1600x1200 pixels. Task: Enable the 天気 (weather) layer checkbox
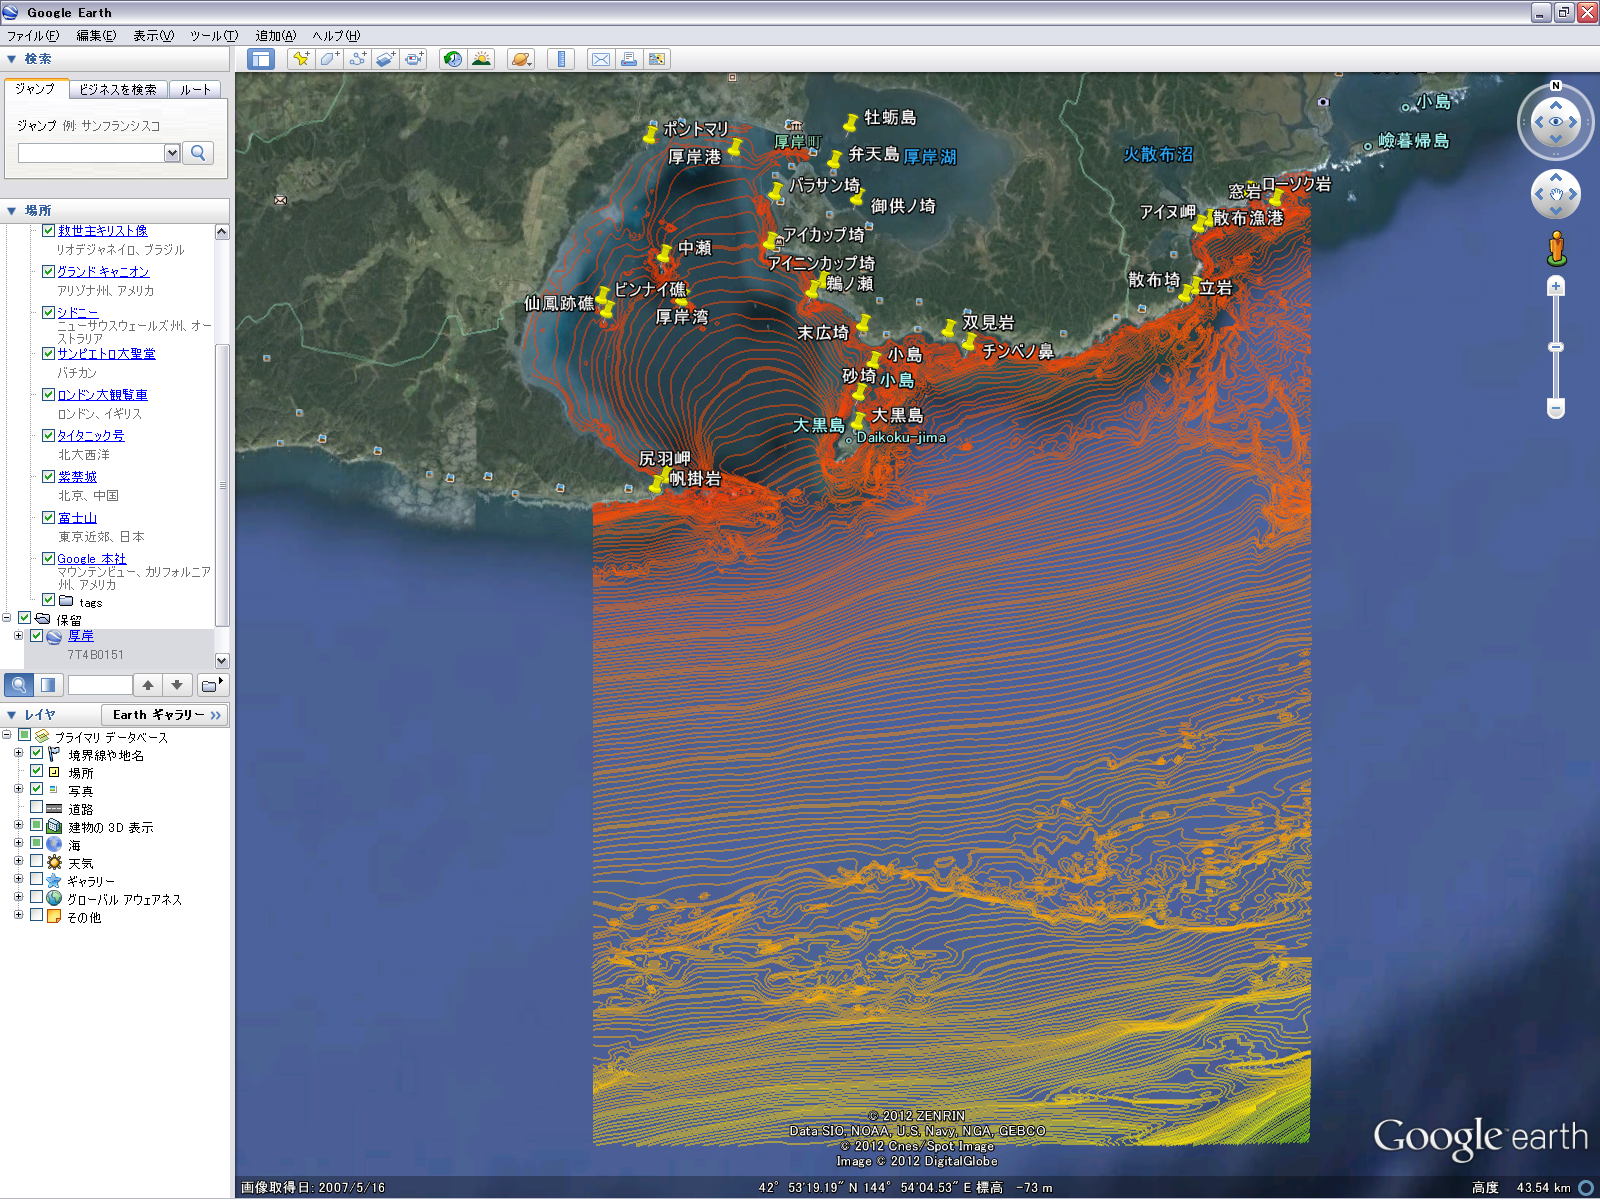(37, 862)
